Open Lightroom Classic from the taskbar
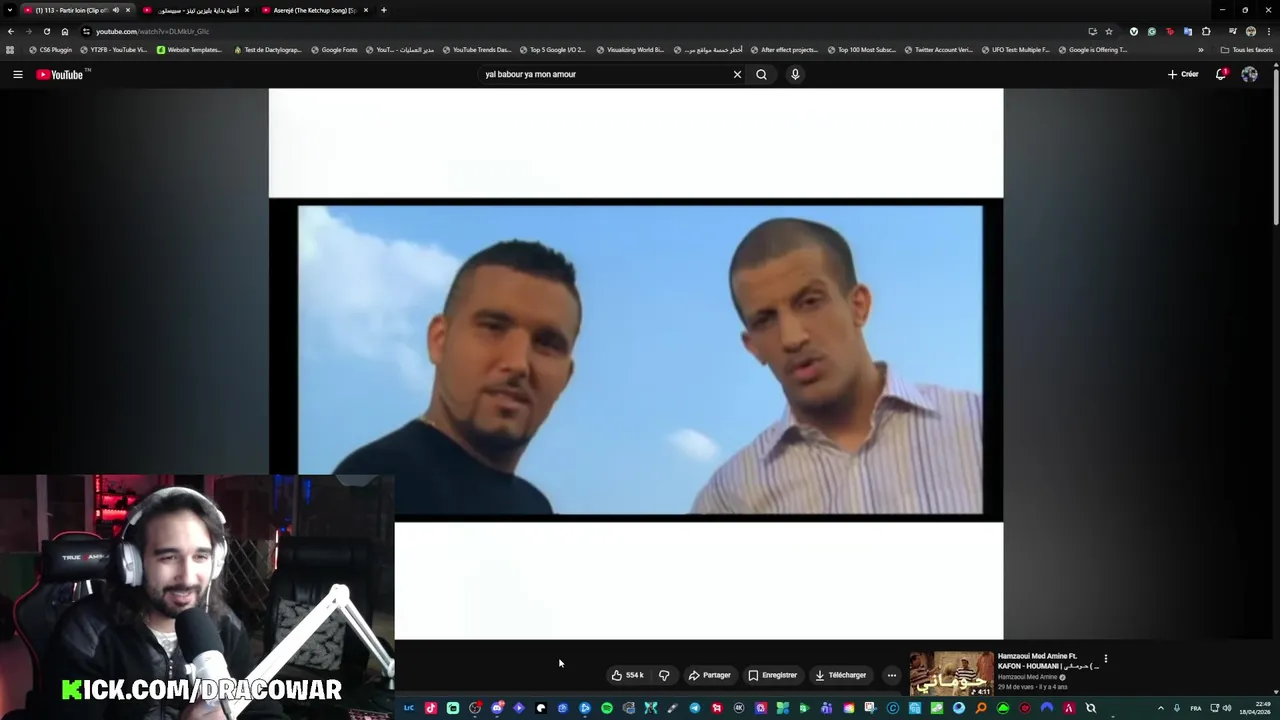Image resolution: width=1280 pixels, height=720 pixels. 409,708
